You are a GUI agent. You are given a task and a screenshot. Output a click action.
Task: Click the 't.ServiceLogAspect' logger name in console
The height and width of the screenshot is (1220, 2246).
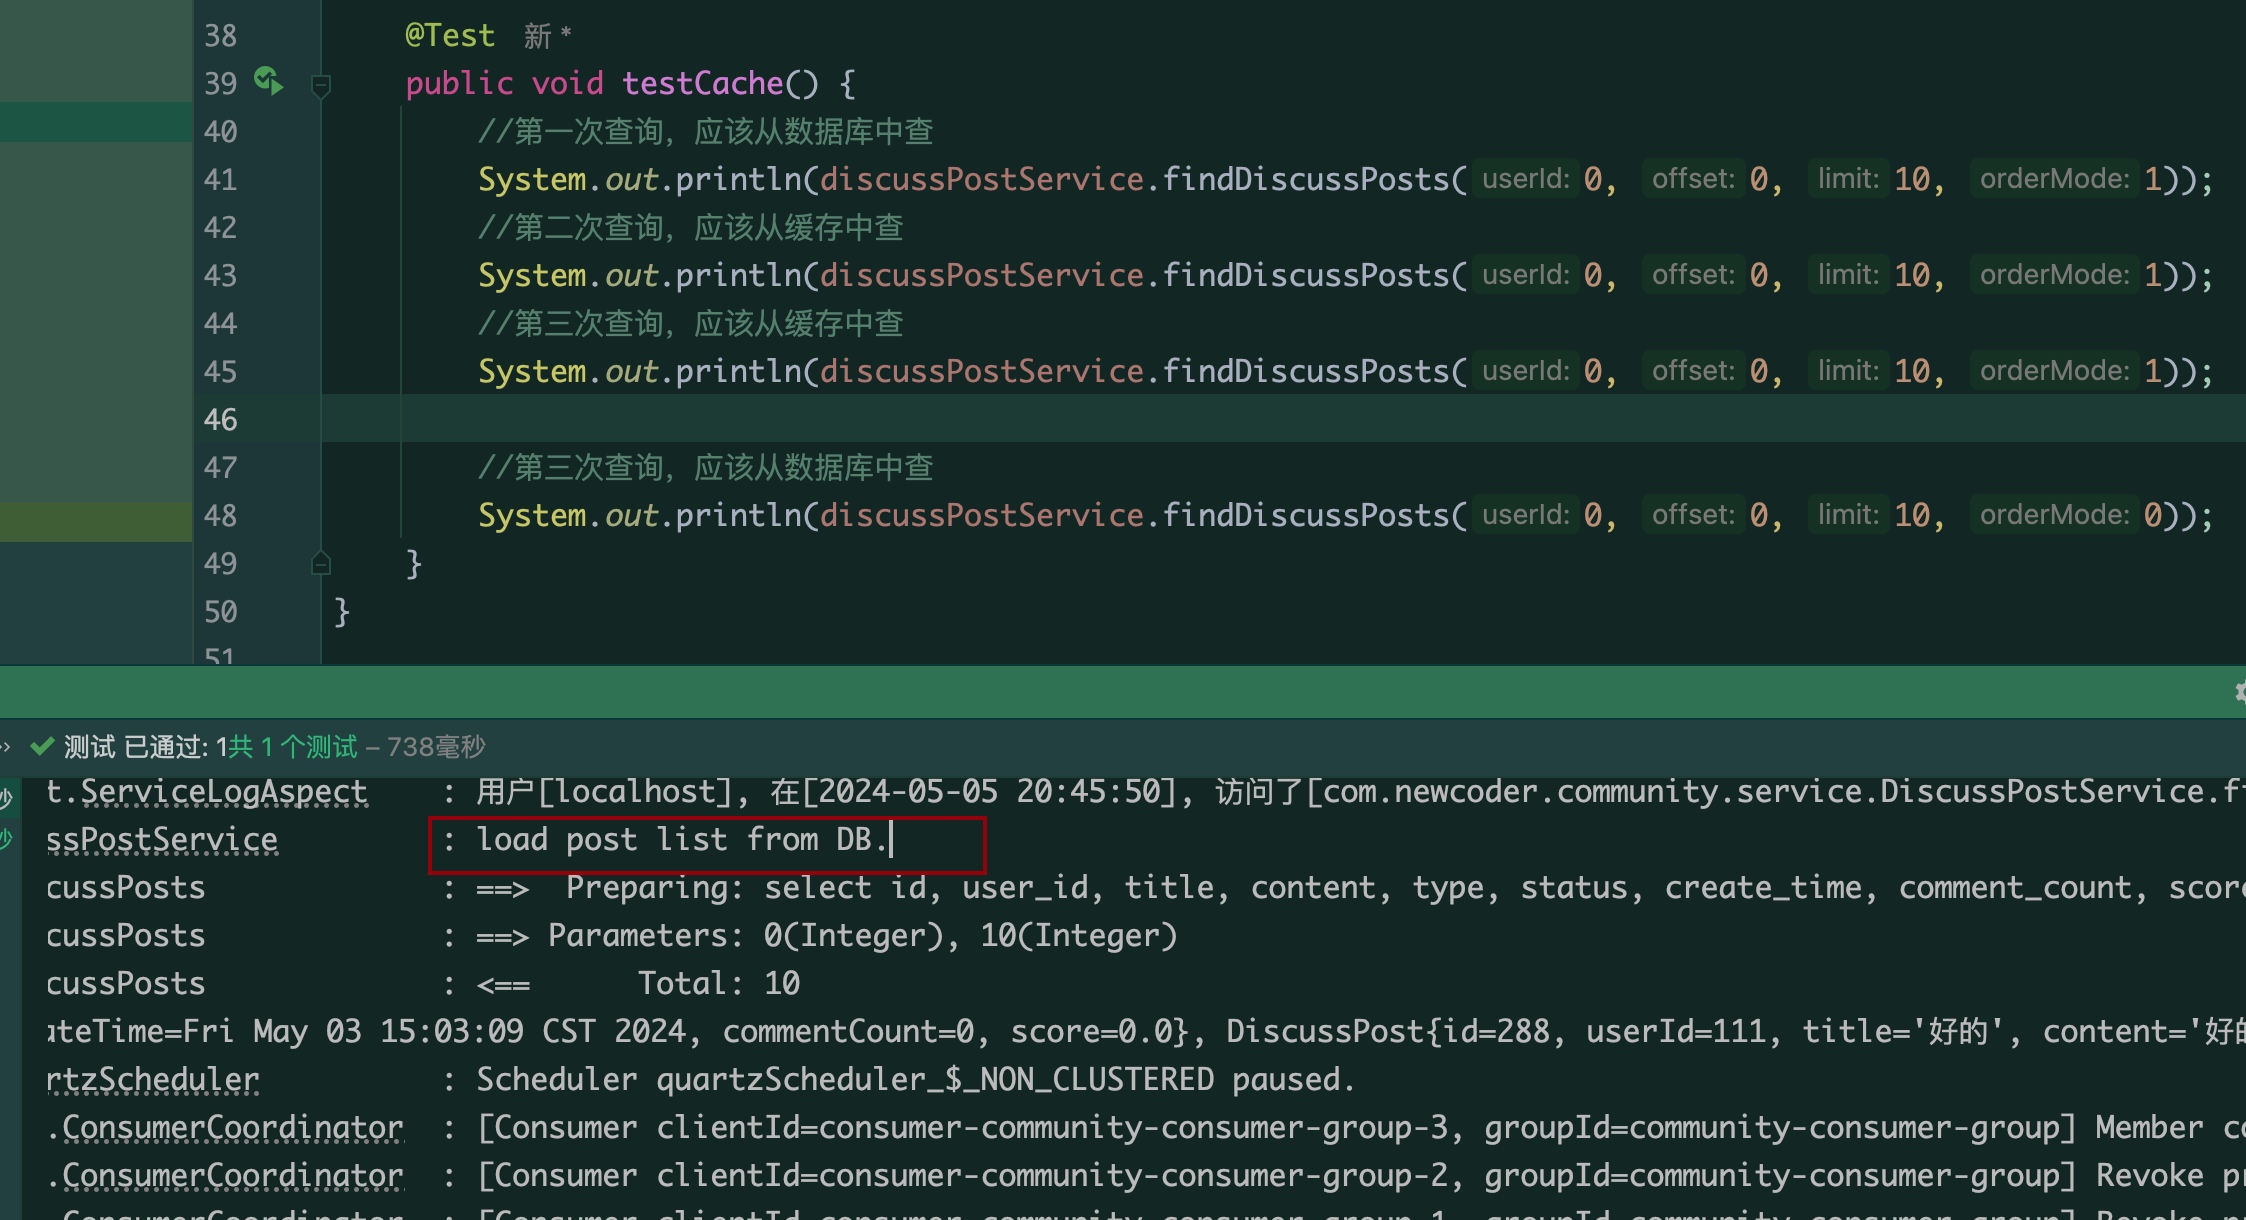coord(207,791)
